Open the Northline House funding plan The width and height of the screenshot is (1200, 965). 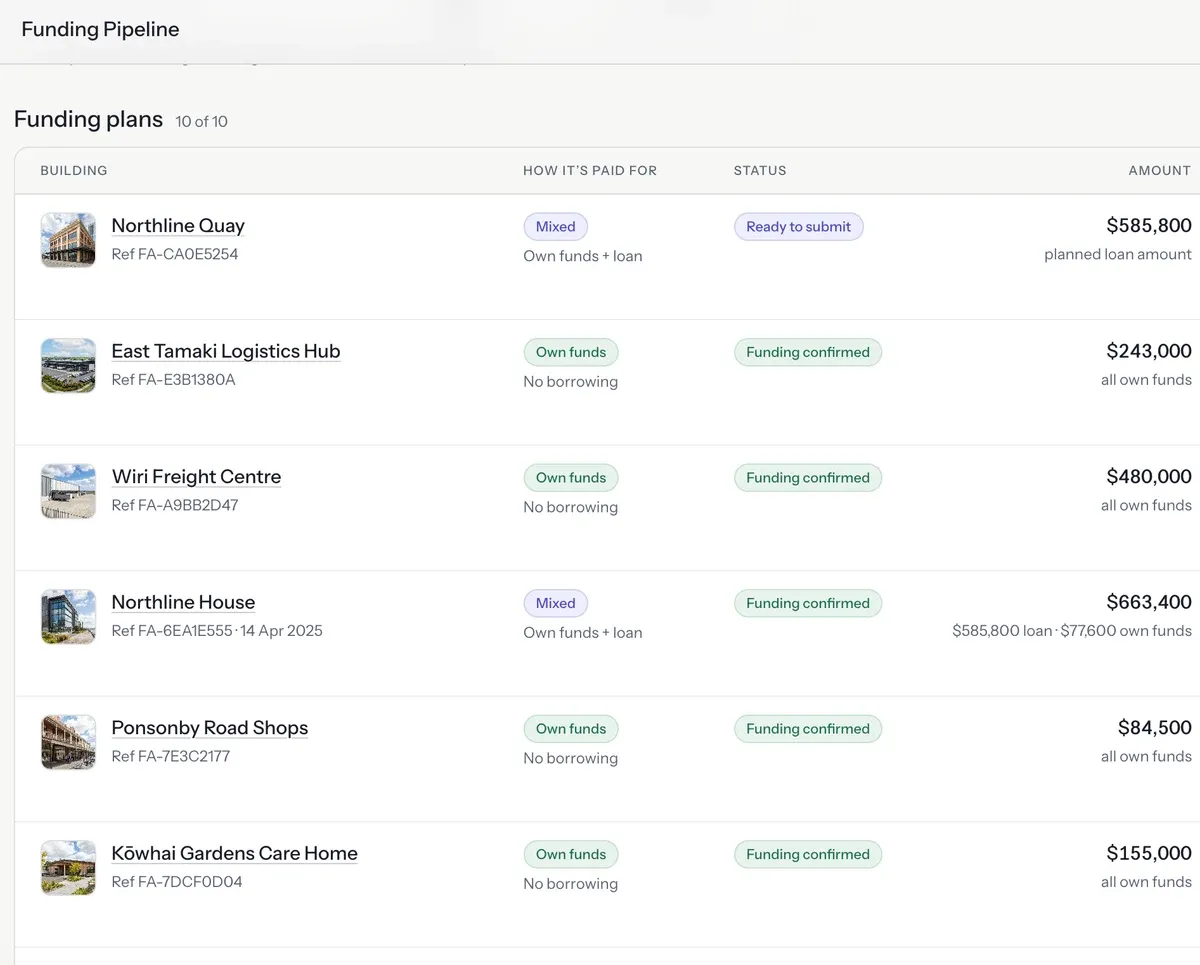(183, 602)
